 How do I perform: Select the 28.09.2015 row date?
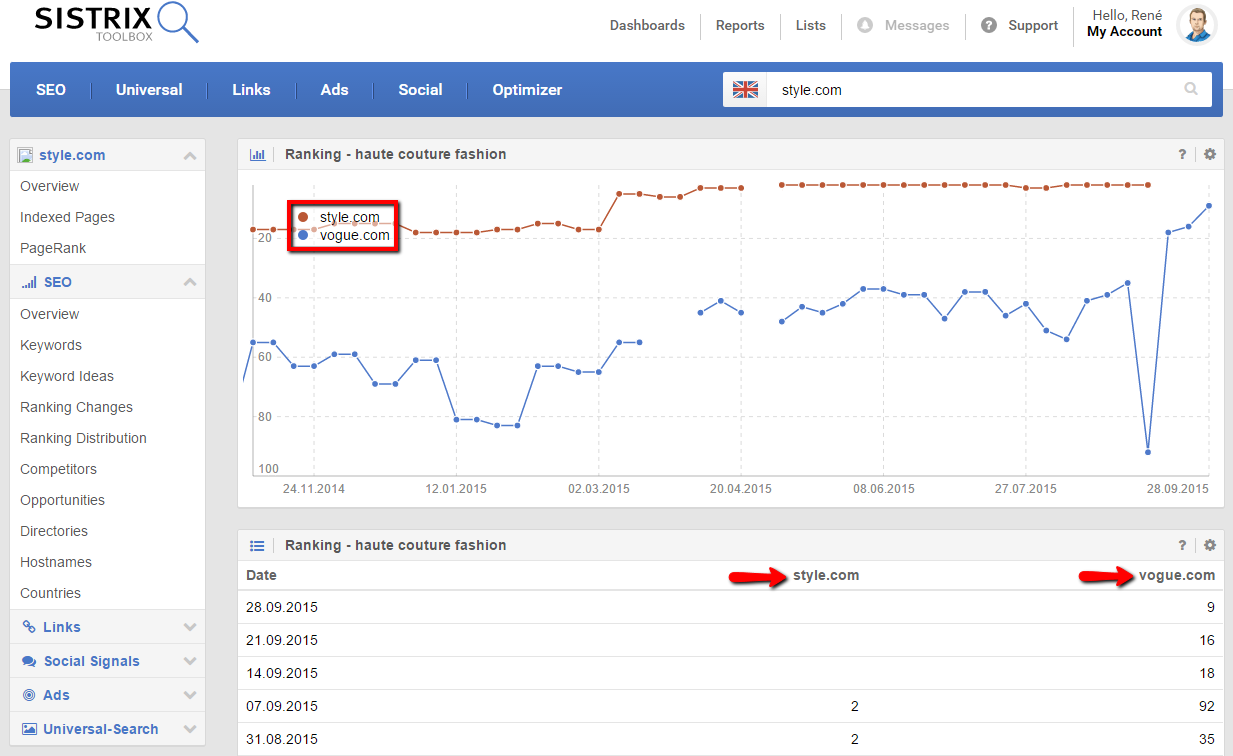click(282, 607)
